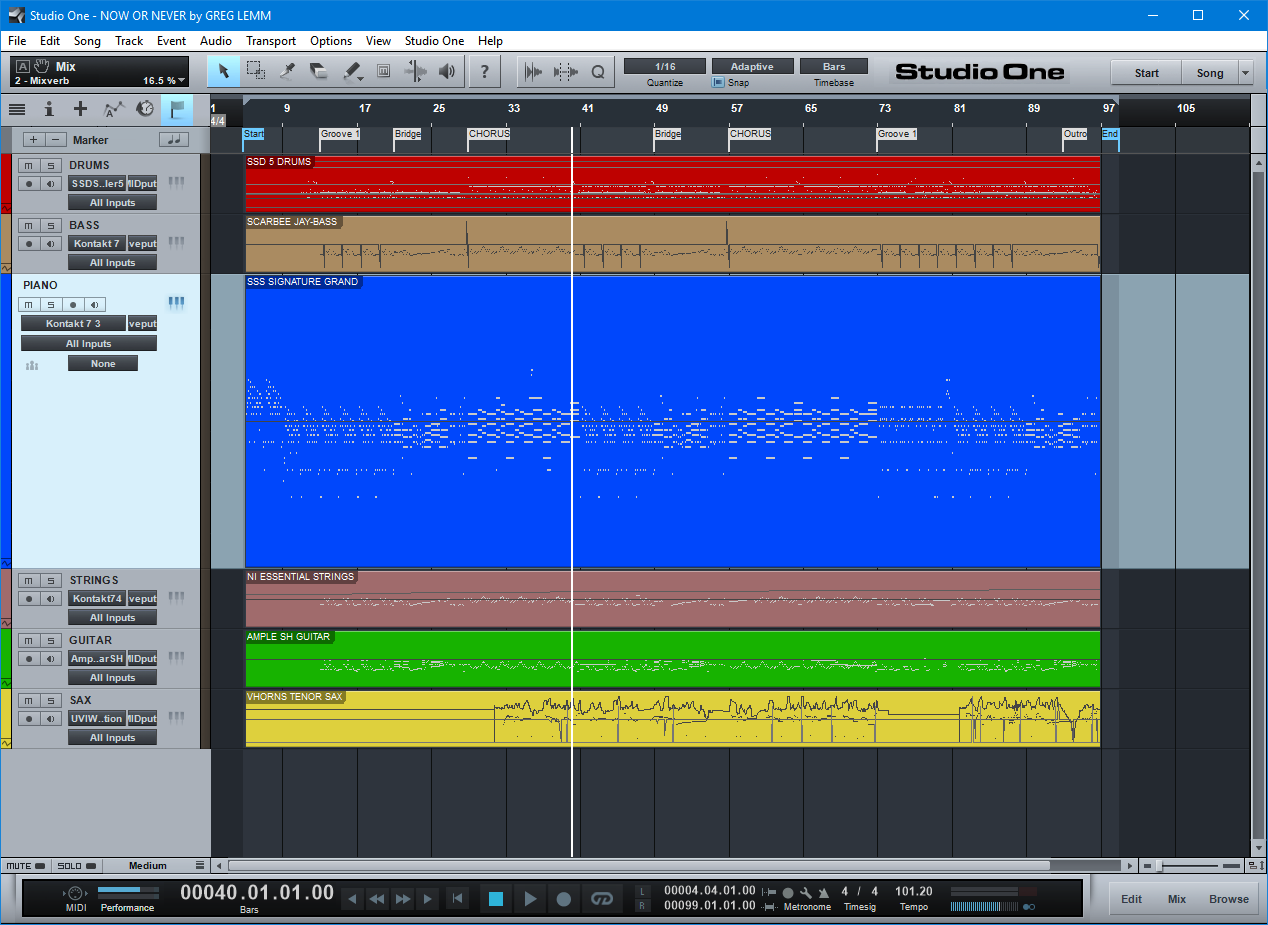Toggle monitor on the SAX track
The height and width of the screenshot is (925, 1268).
[50, 718]
